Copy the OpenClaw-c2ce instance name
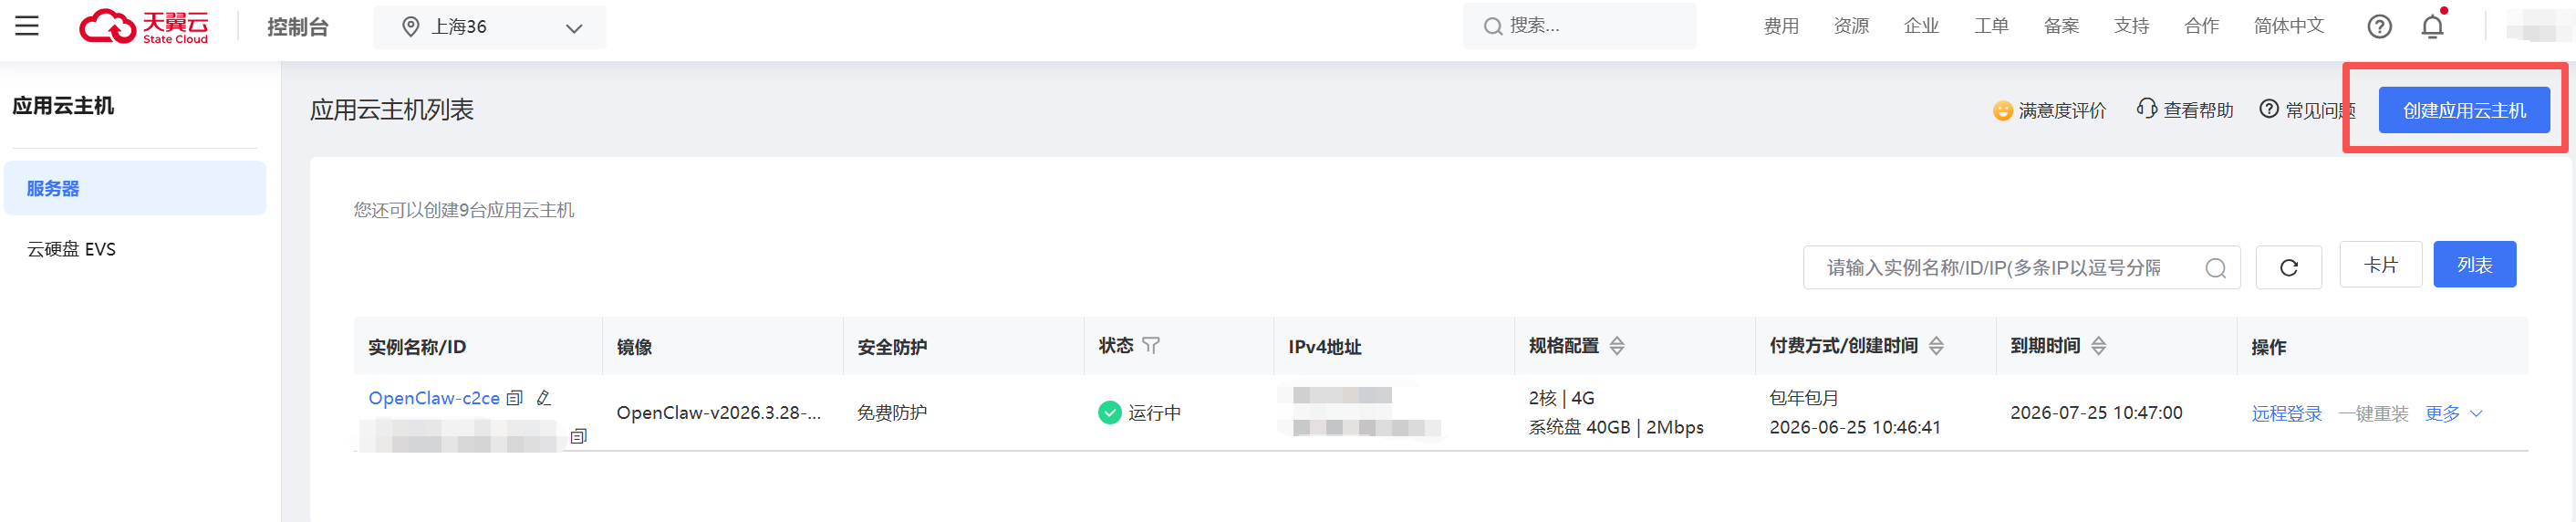The width and height of the screenshot is (2576, 522). [514, 398]
